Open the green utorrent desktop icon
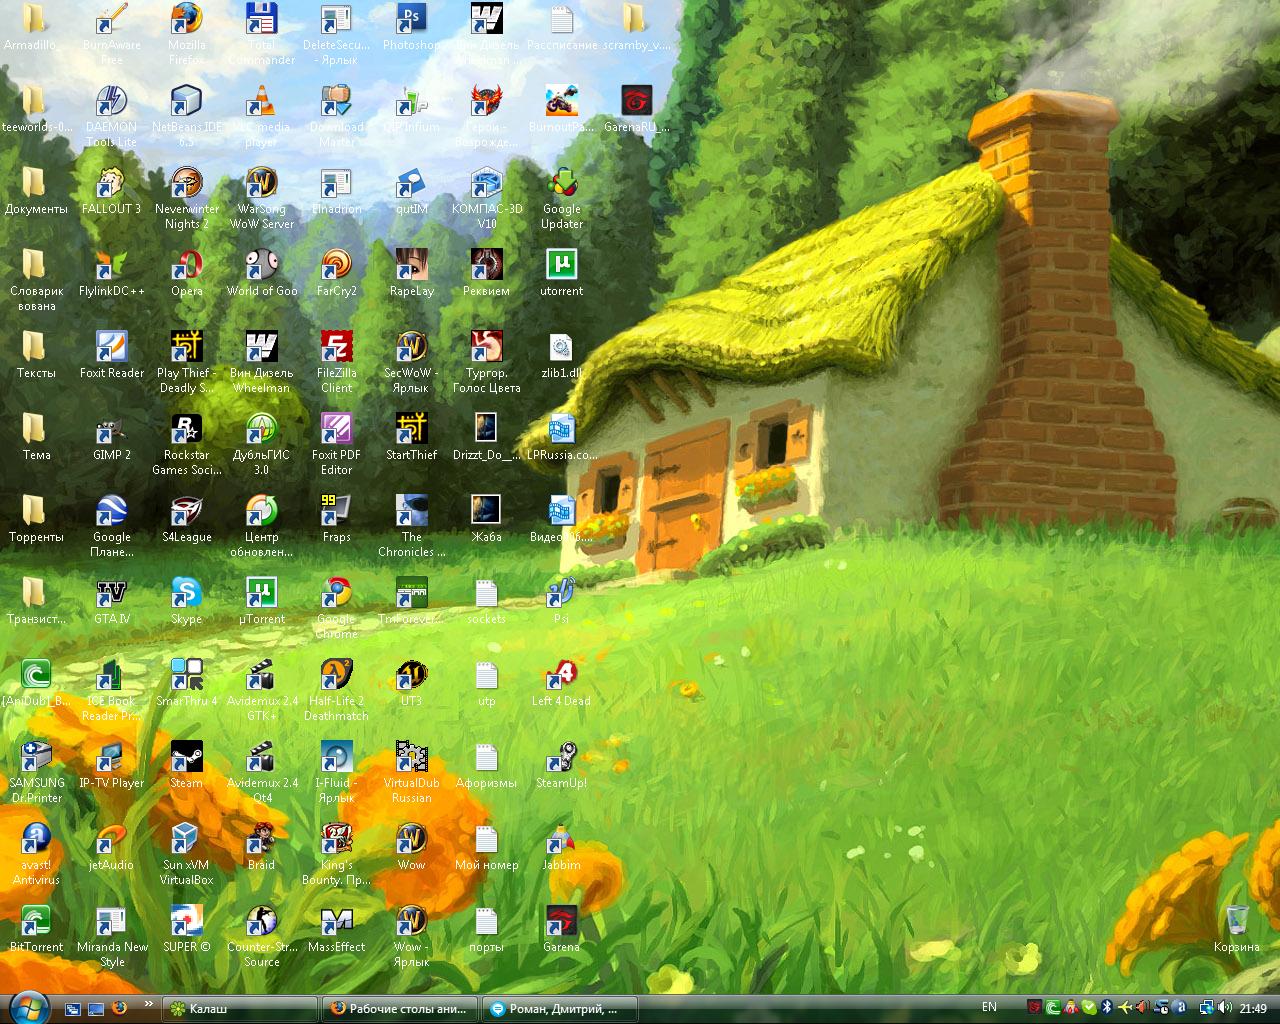The height and width of the screenshot is (1024, 1280). click(562, 273)
